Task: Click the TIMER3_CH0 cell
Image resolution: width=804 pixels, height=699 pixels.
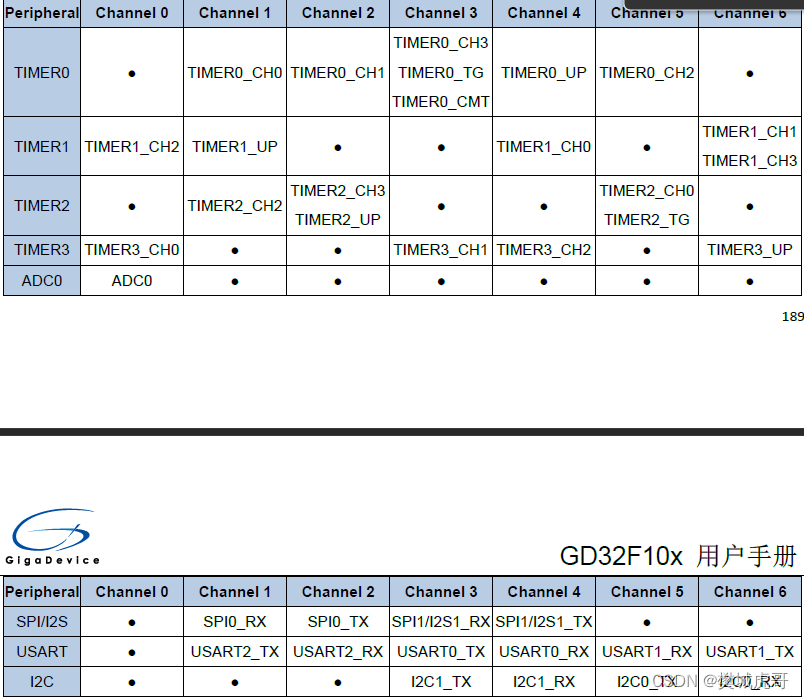Action: click(131, 250)
